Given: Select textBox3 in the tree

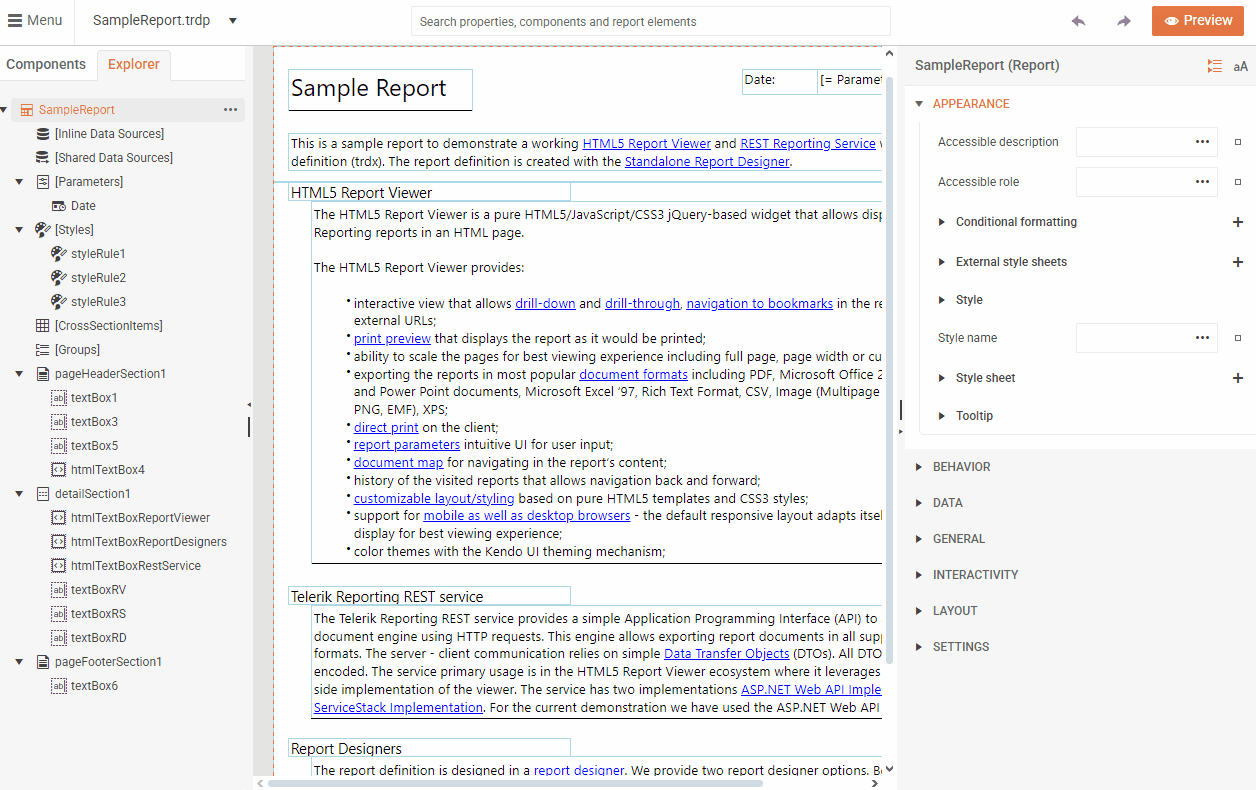Looking at the screenshot, I should (94, 422).
